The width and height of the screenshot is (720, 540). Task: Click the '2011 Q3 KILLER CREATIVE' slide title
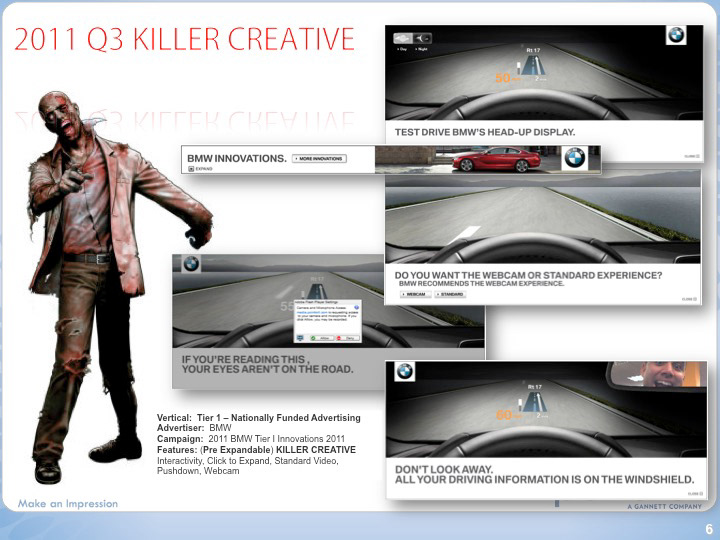pos(185,39)
